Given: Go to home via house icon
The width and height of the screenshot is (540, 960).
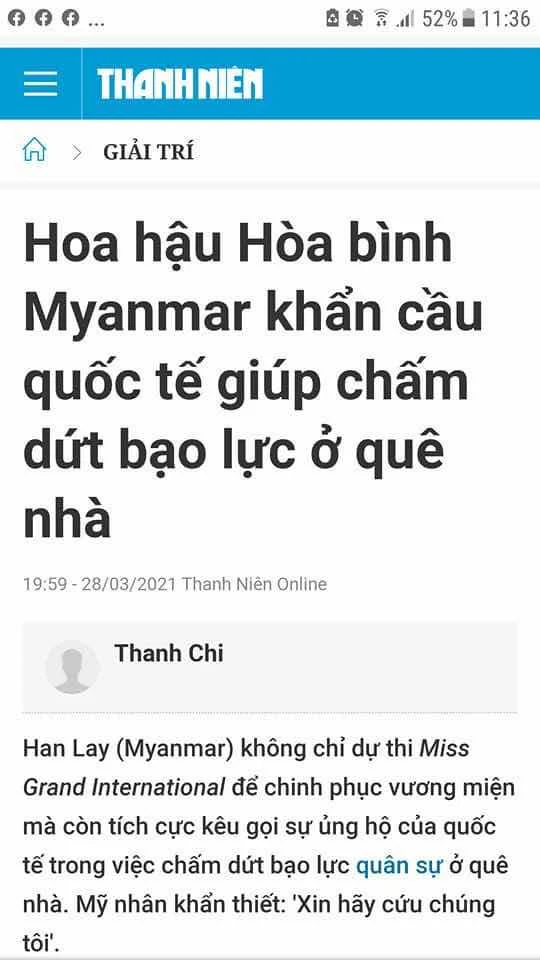Looking at the screenshot, I should click(34, 150).
